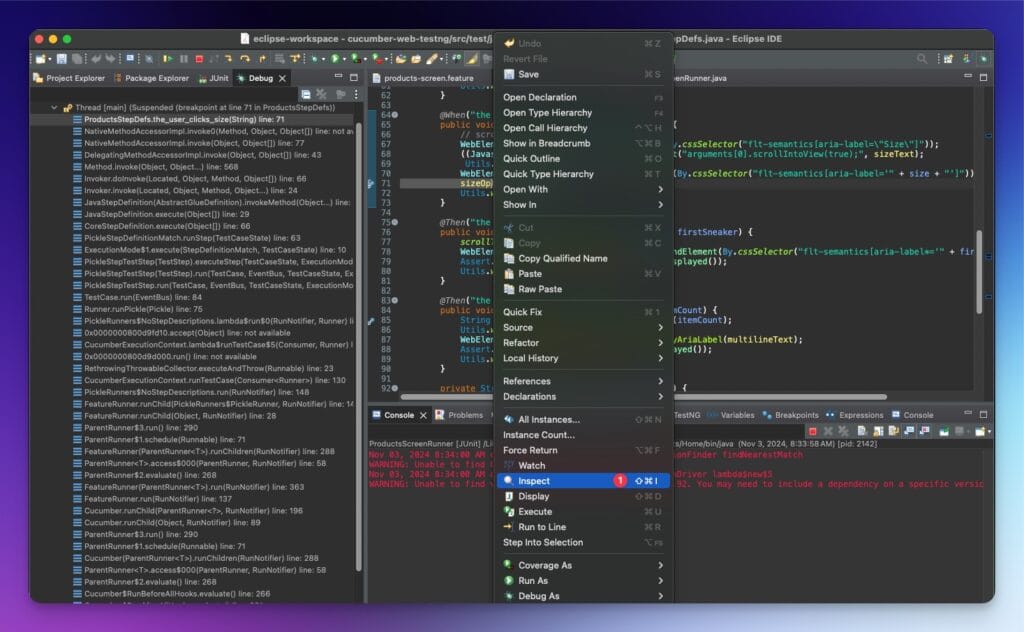The height and width of the screenshot is (632, 1024).
Task: Choose Open Declaration menu entry
Action: [x=583, y=97]
